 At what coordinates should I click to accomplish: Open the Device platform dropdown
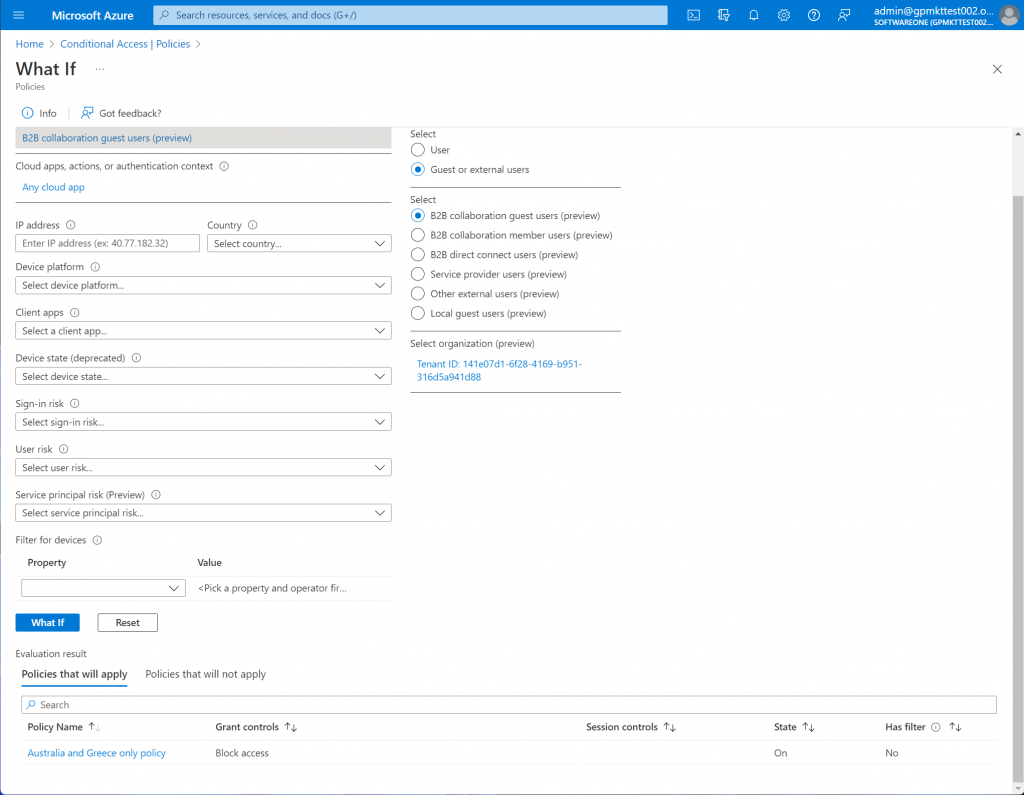click(x=203, y=286)
